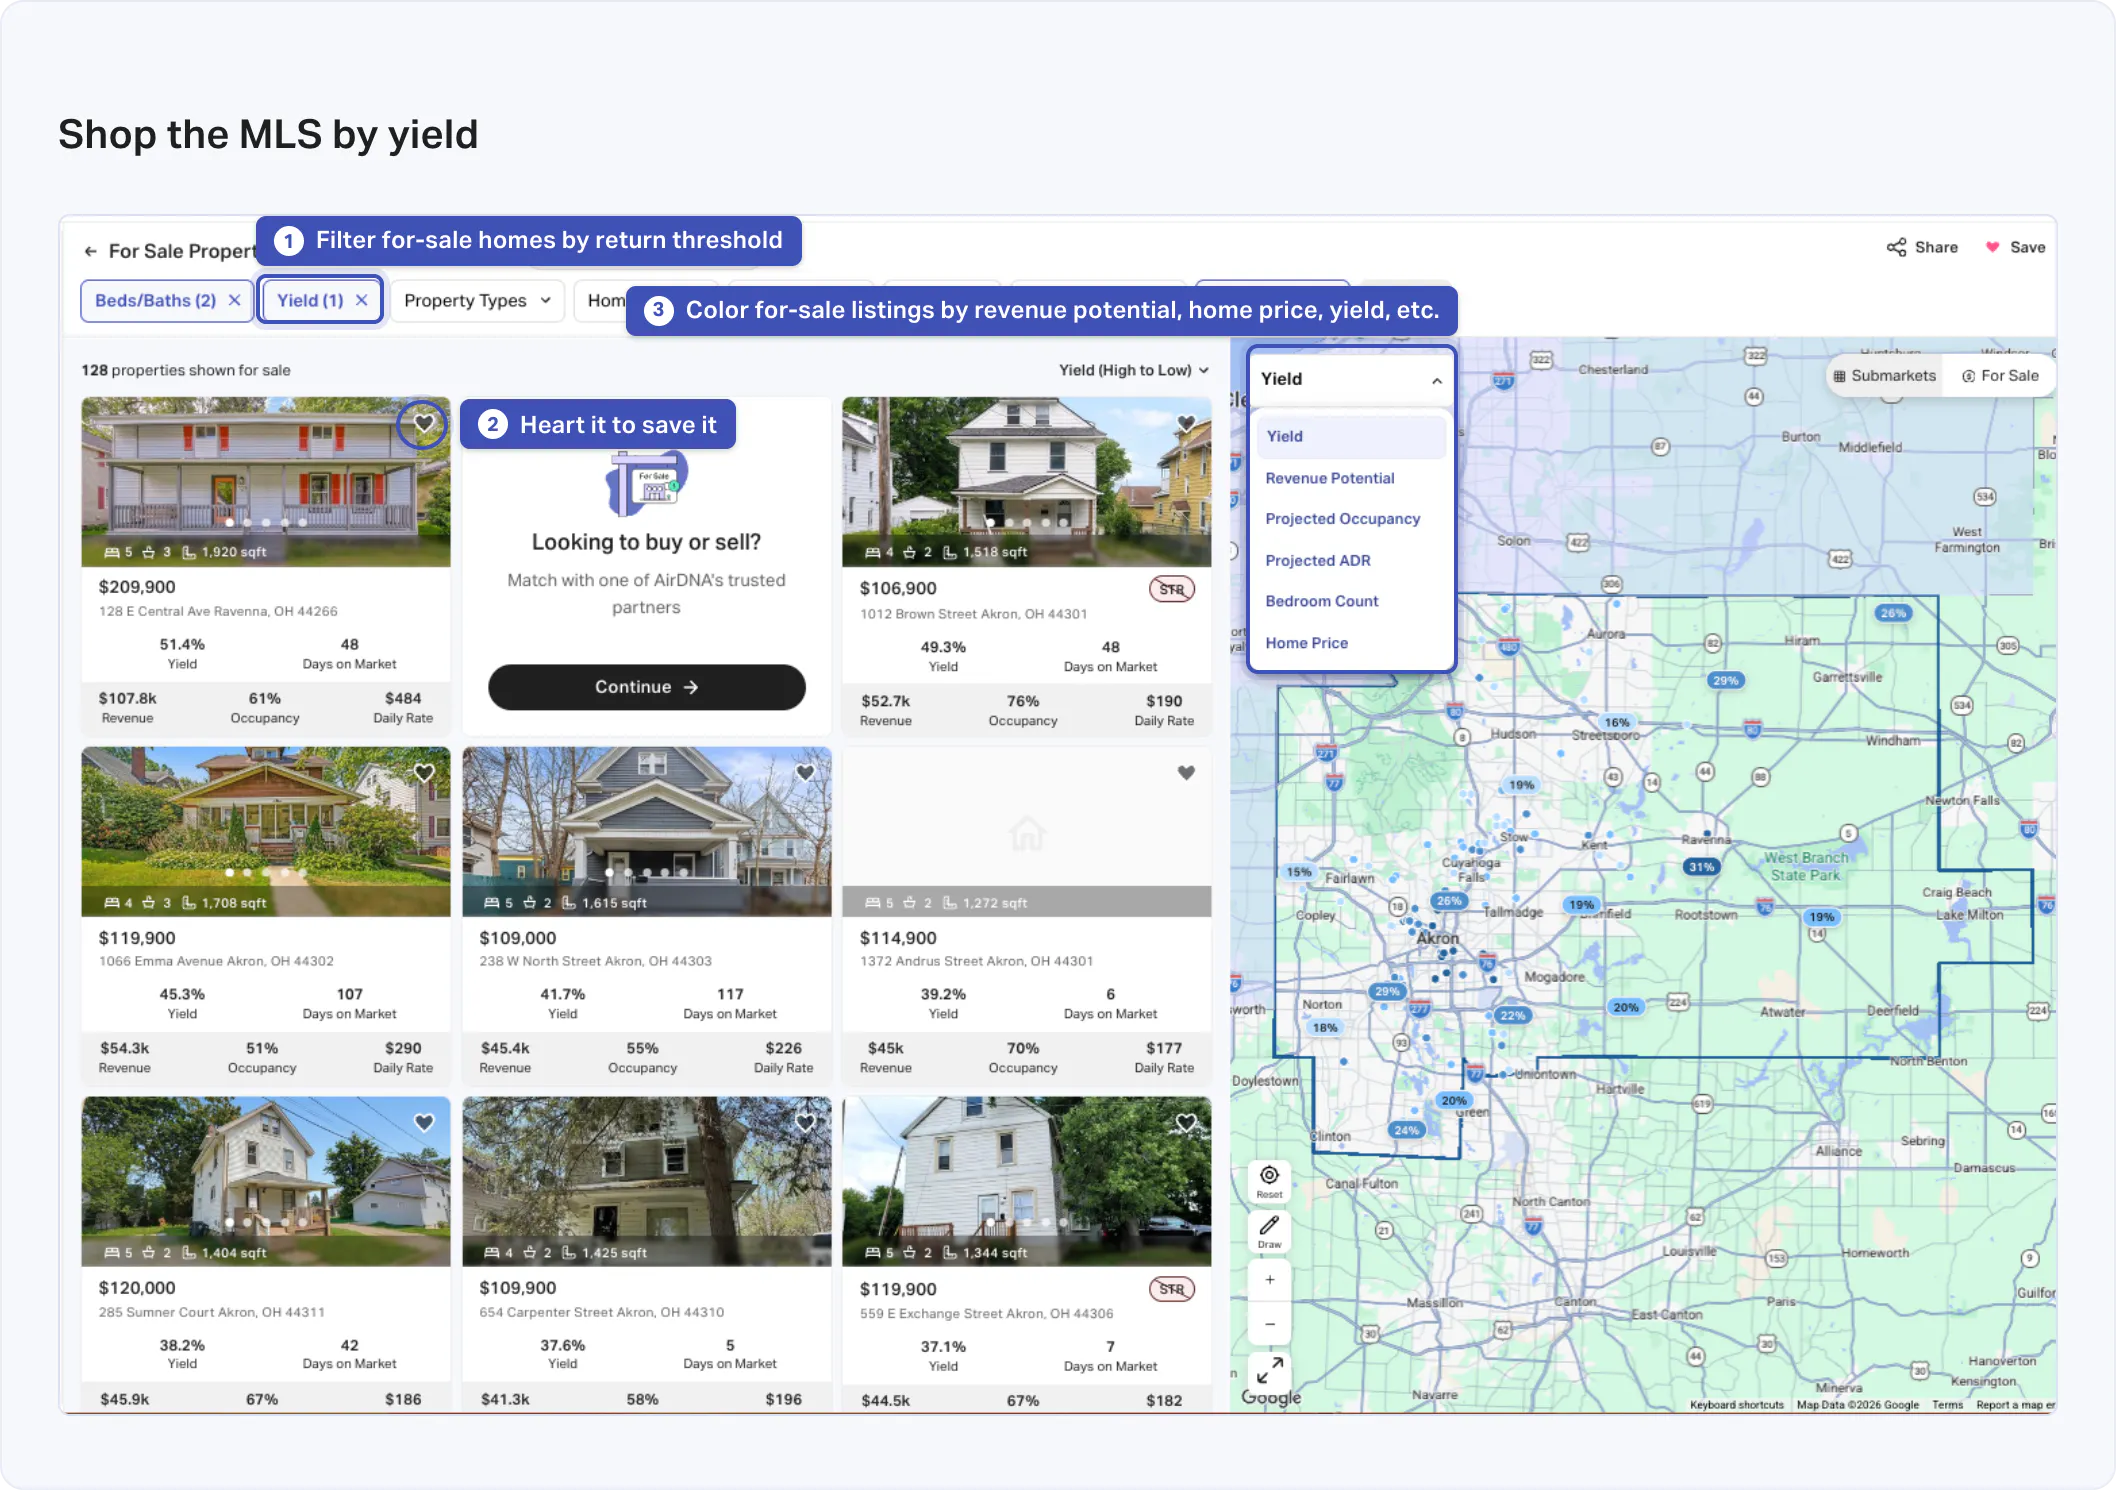Open the Yield (1) filter chip

click(x=310, y=300)
